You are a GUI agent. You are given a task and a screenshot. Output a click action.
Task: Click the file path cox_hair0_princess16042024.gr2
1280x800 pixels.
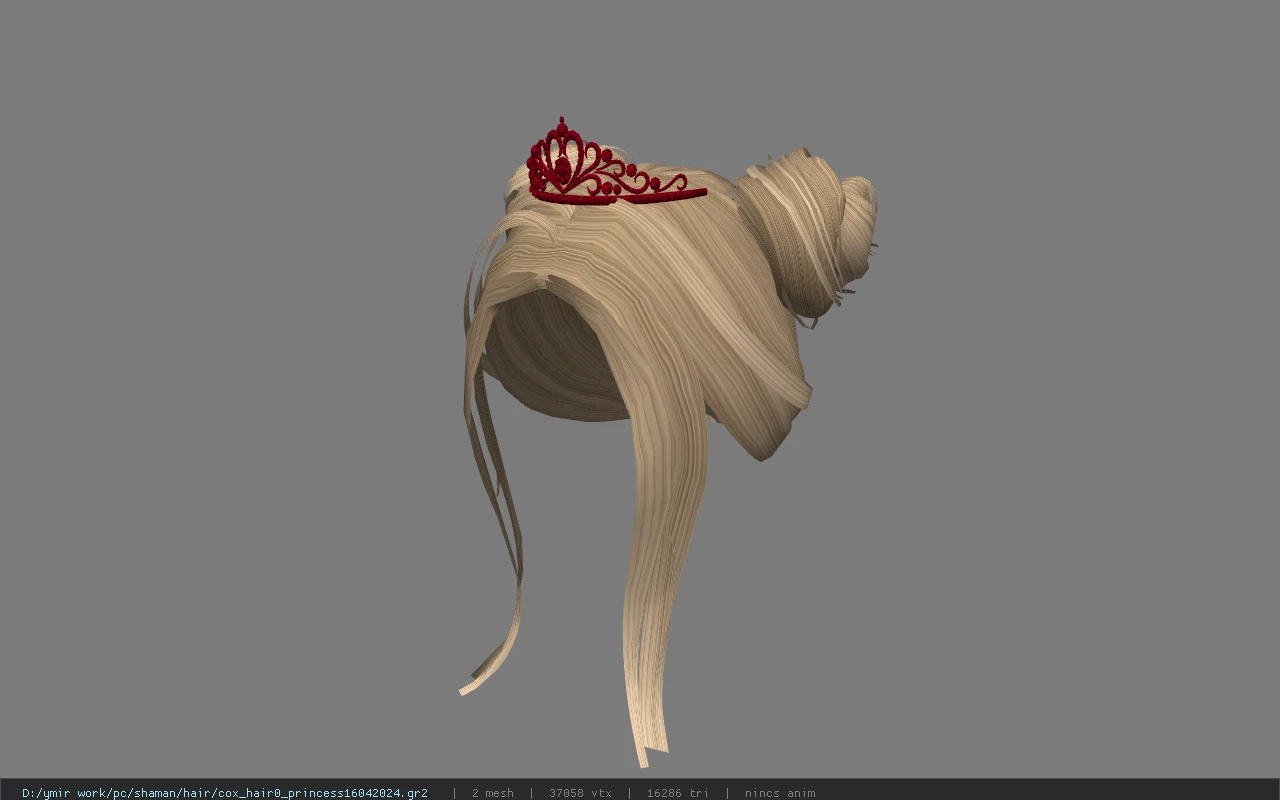[x=225, y=793]
